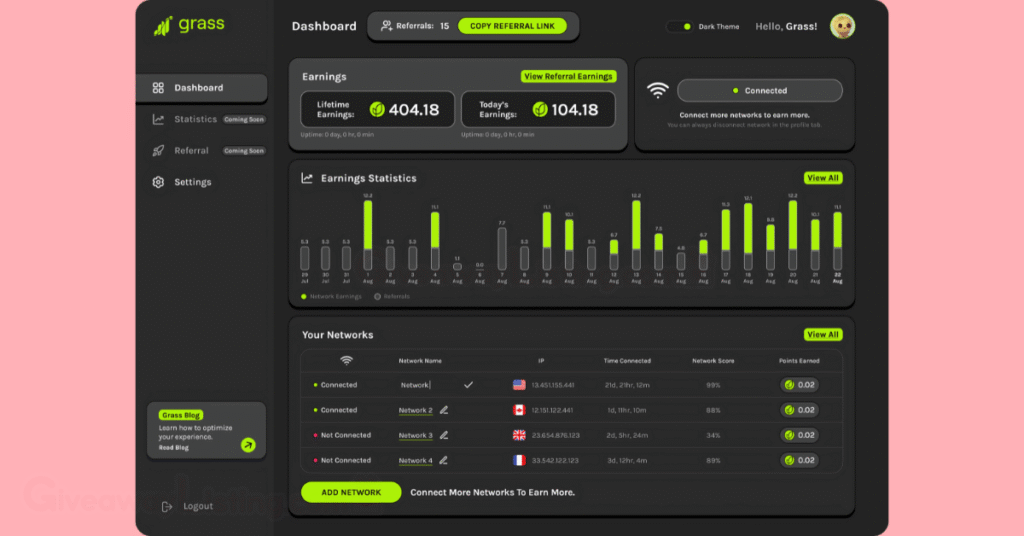This screenshot has height=536, width=1024.
Task: Click the 1 Aug bar in chart
Action: pyautogui.click(x=368, y=236)
